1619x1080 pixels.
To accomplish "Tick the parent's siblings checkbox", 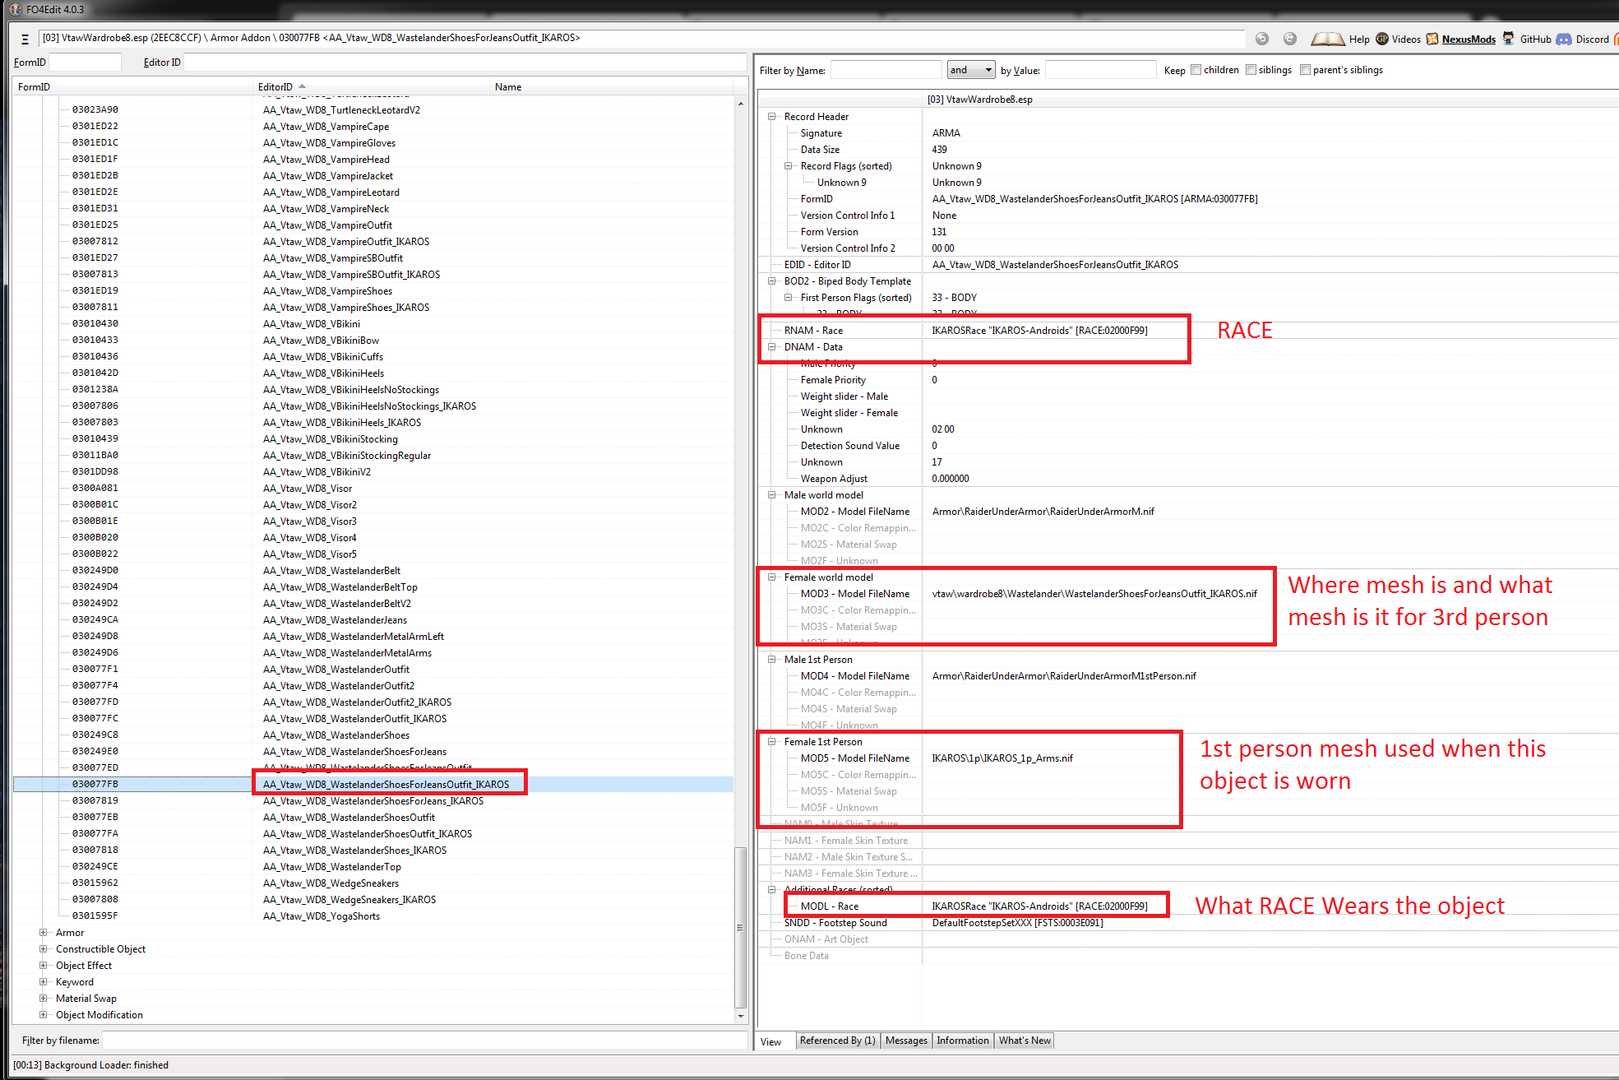I will pyautogui.click(x=1305, y=70).
